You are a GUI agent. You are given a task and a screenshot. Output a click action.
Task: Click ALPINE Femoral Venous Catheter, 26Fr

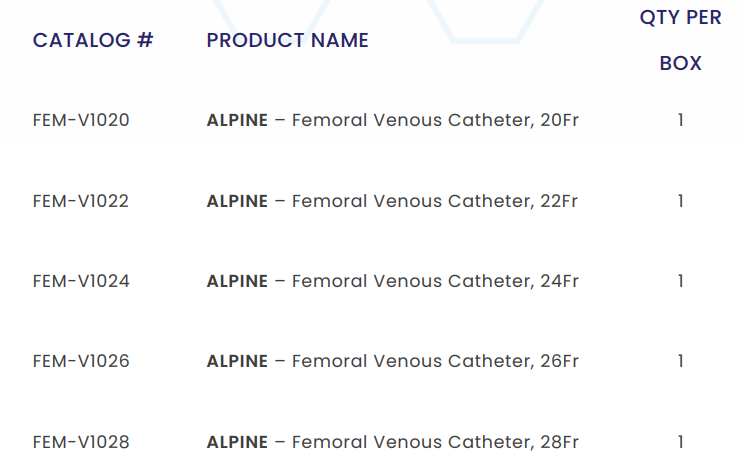point(393,361)
